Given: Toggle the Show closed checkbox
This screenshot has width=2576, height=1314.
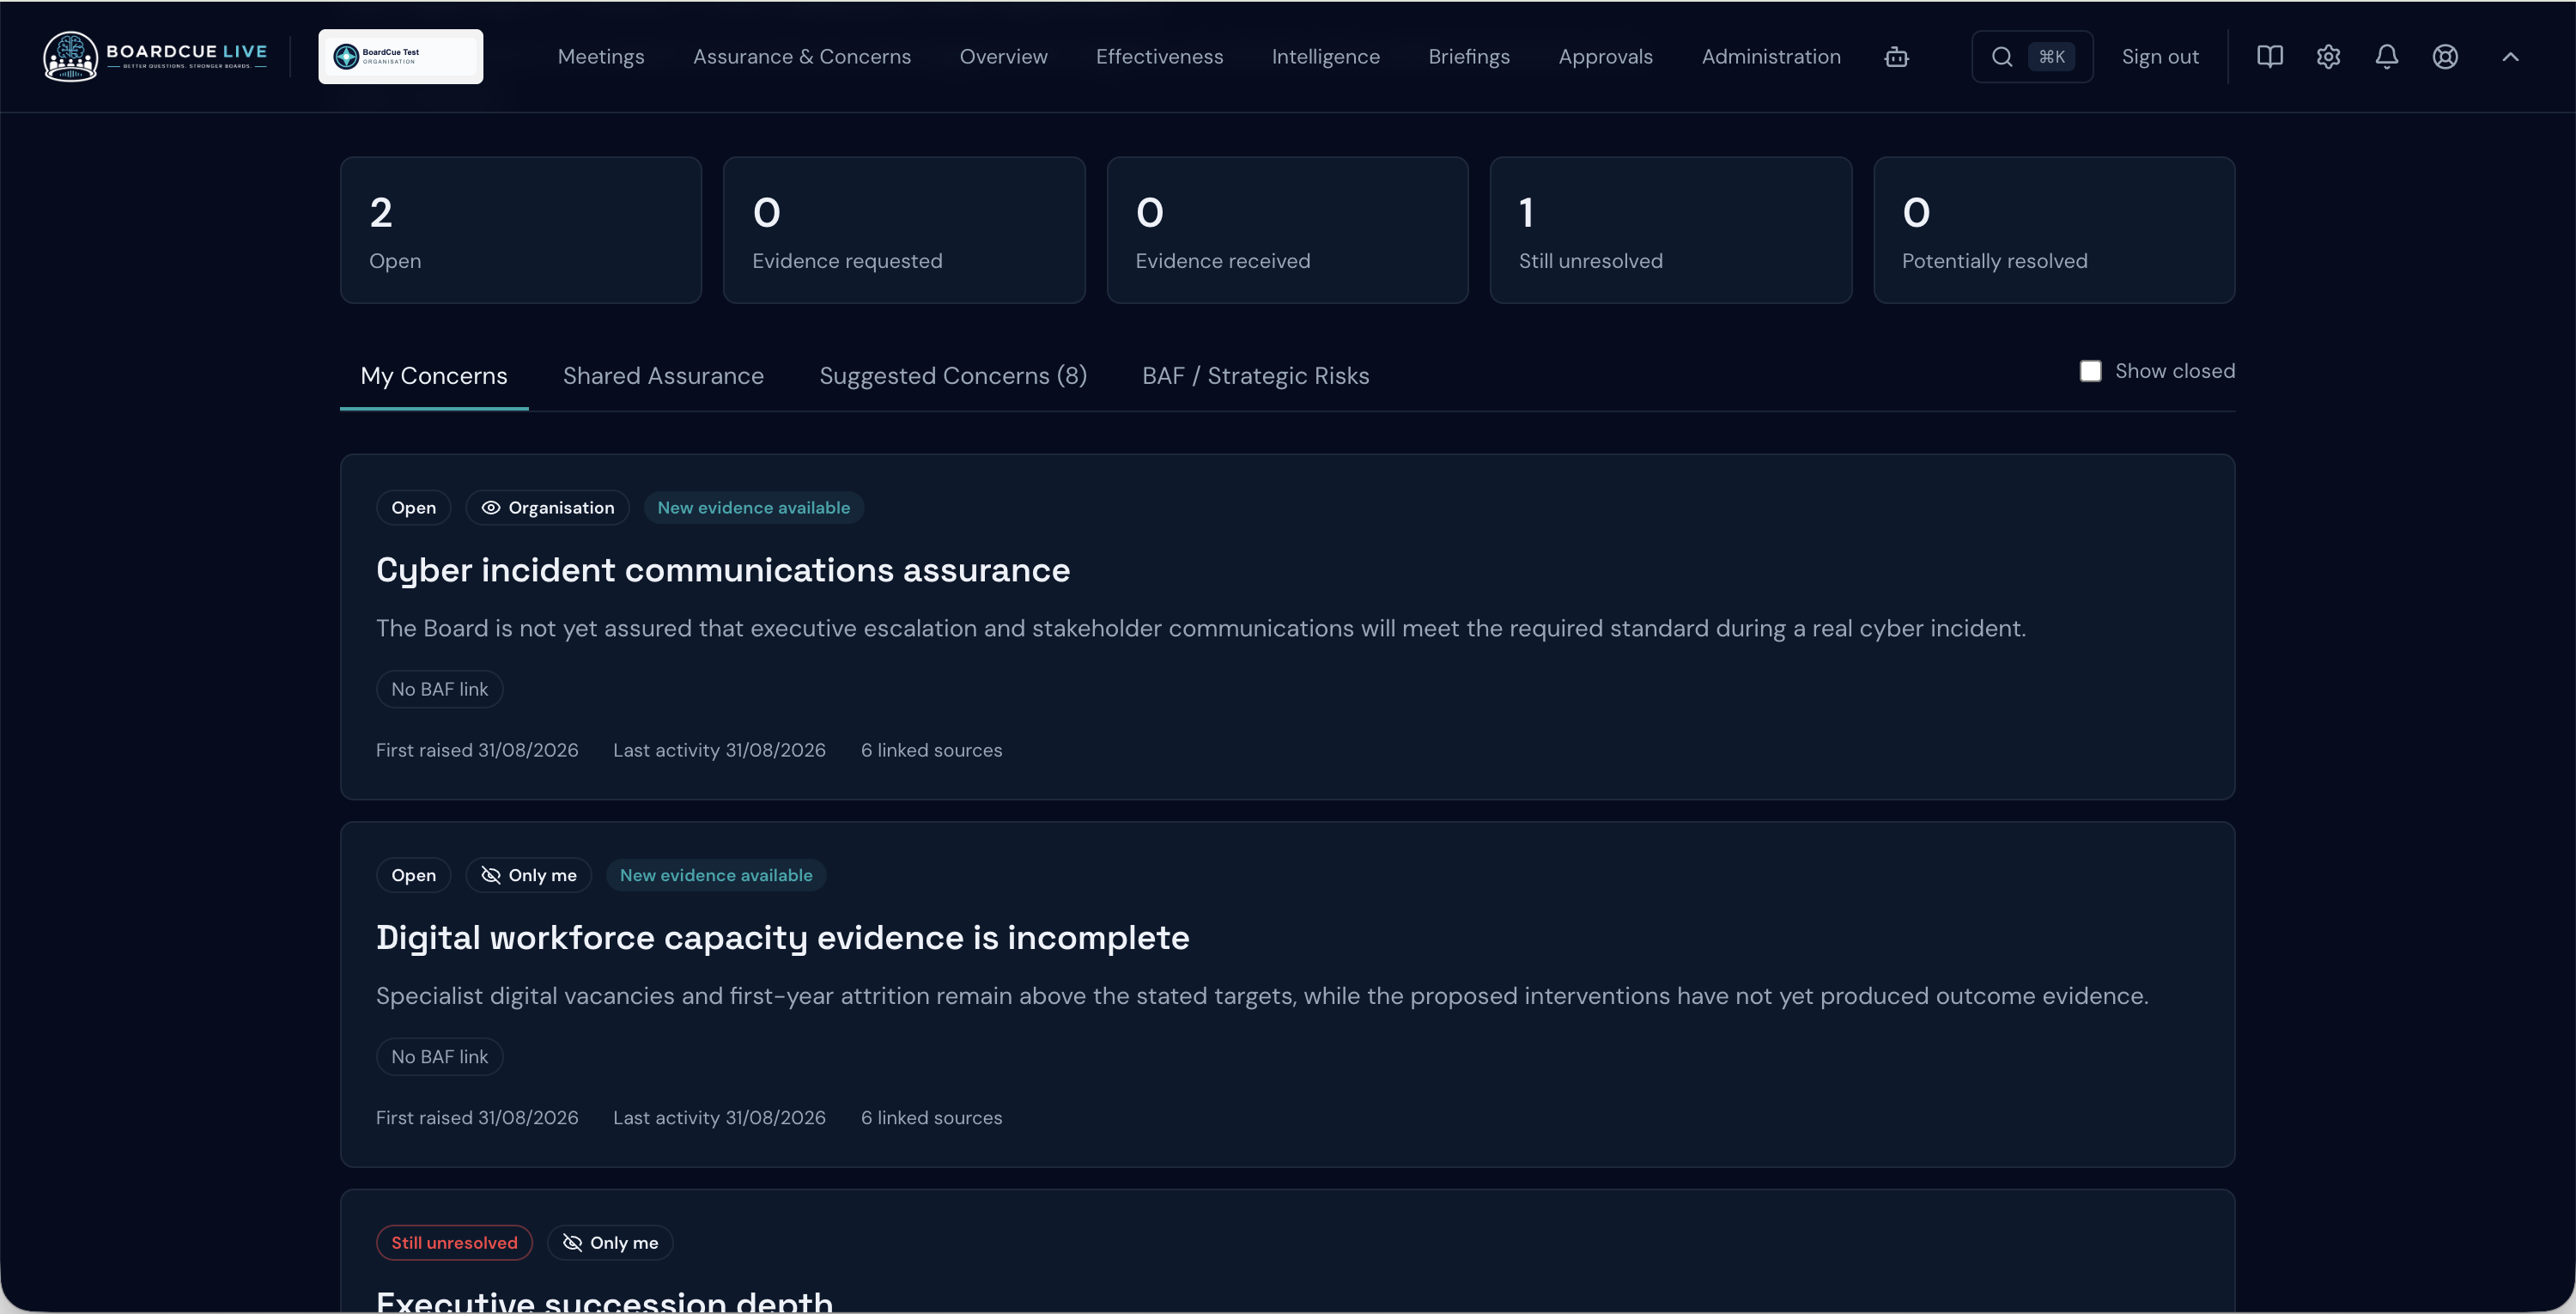Looking at the screenshot, I should (x=2090, y=371).
